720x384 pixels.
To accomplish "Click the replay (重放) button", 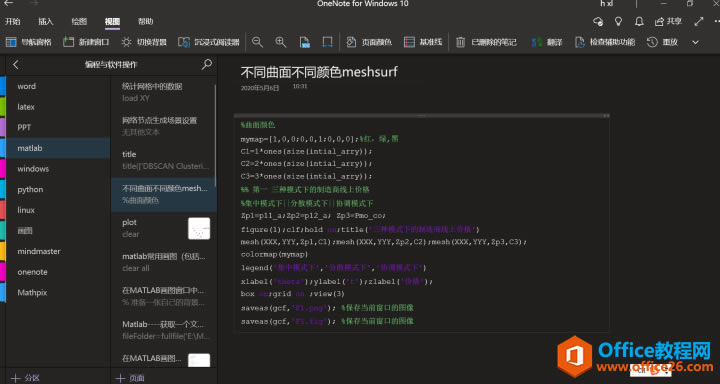I will (662, 42).
